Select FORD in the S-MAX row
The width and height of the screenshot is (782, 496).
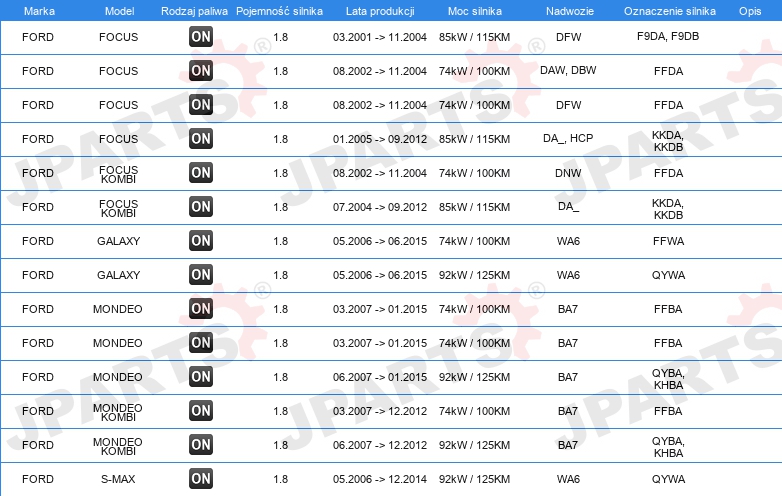point(38,479)
